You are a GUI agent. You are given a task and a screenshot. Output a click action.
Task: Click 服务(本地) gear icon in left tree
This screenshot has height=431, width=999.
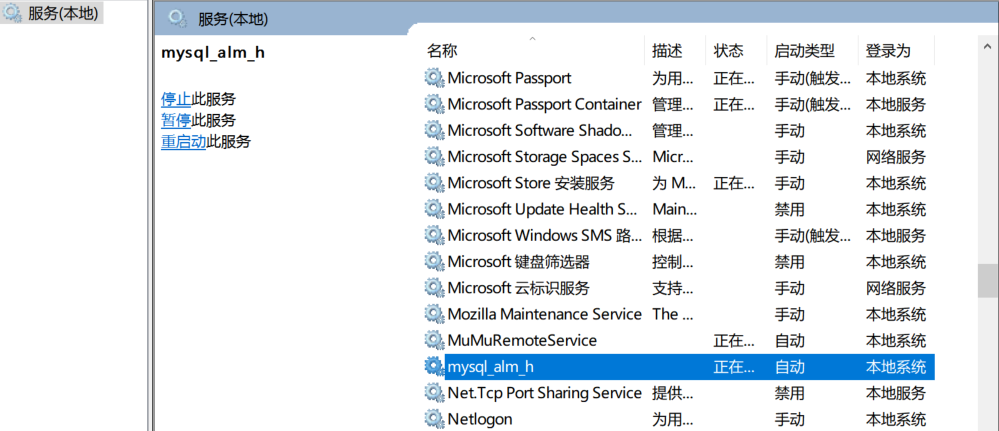tap(13, 13)
